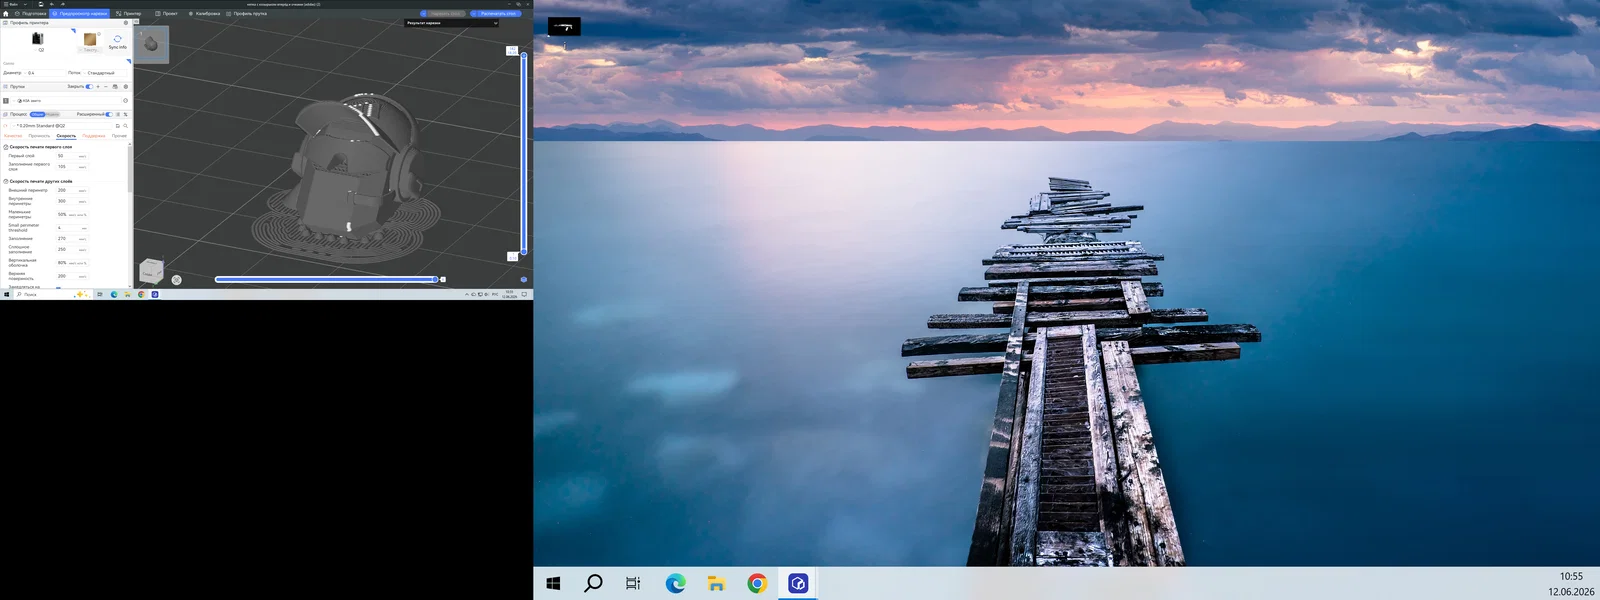Open the 0.20mm Standard @Q2 preset dropdown

coord(62,126)
